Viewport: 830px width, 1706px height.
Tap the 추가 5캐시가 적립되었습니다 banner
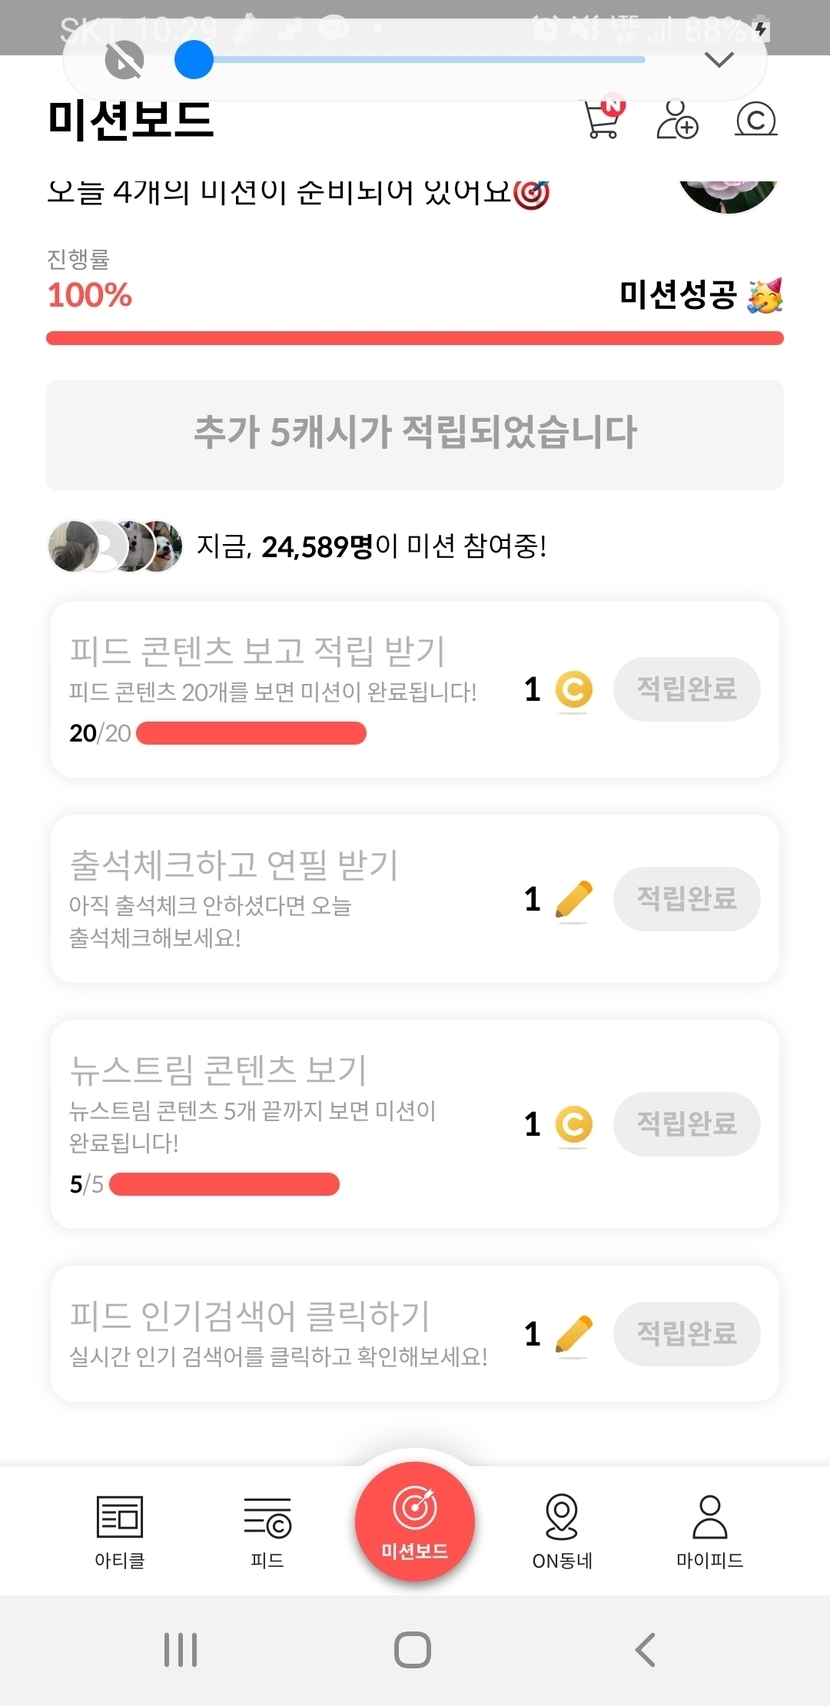click(415, 434)
